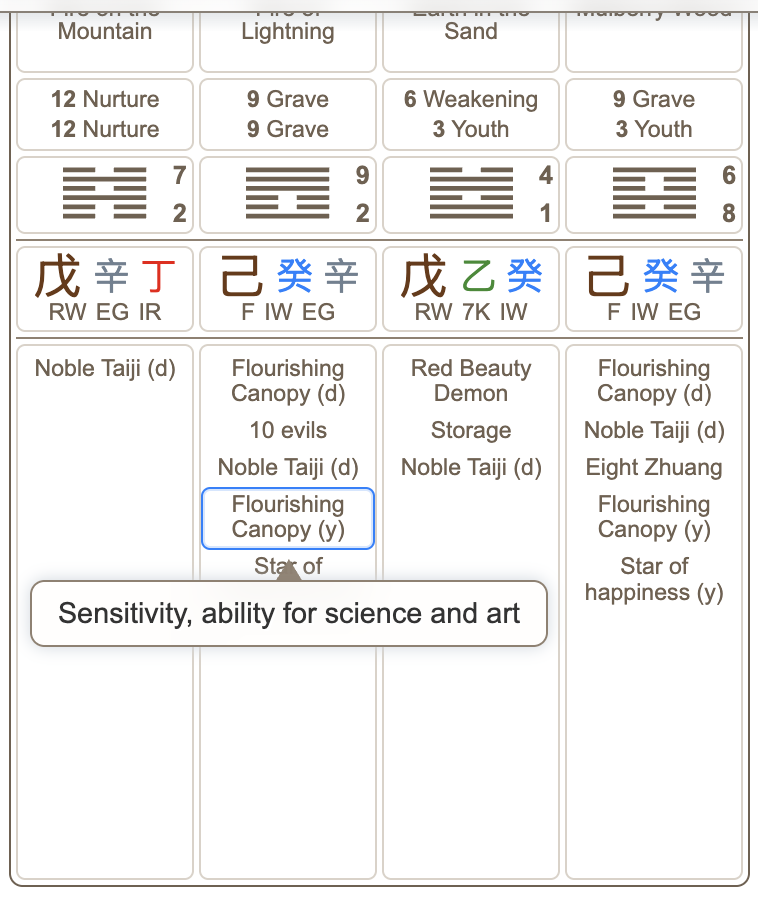This screenshot has width=758, height=904.
Task: Click the hexagram symbol numbered 6 and 8
Action: (x=654, y=193)
